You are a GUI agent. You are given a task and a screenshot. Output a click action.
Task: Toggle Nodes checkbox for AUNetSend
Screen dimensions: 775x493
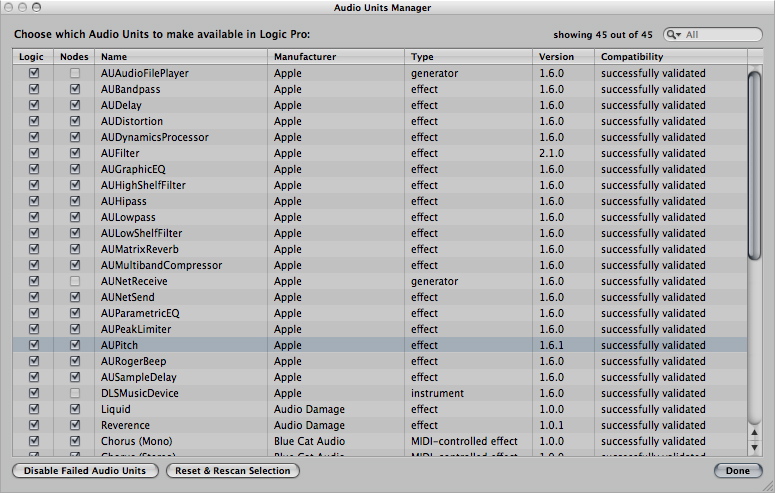point(75,297)
